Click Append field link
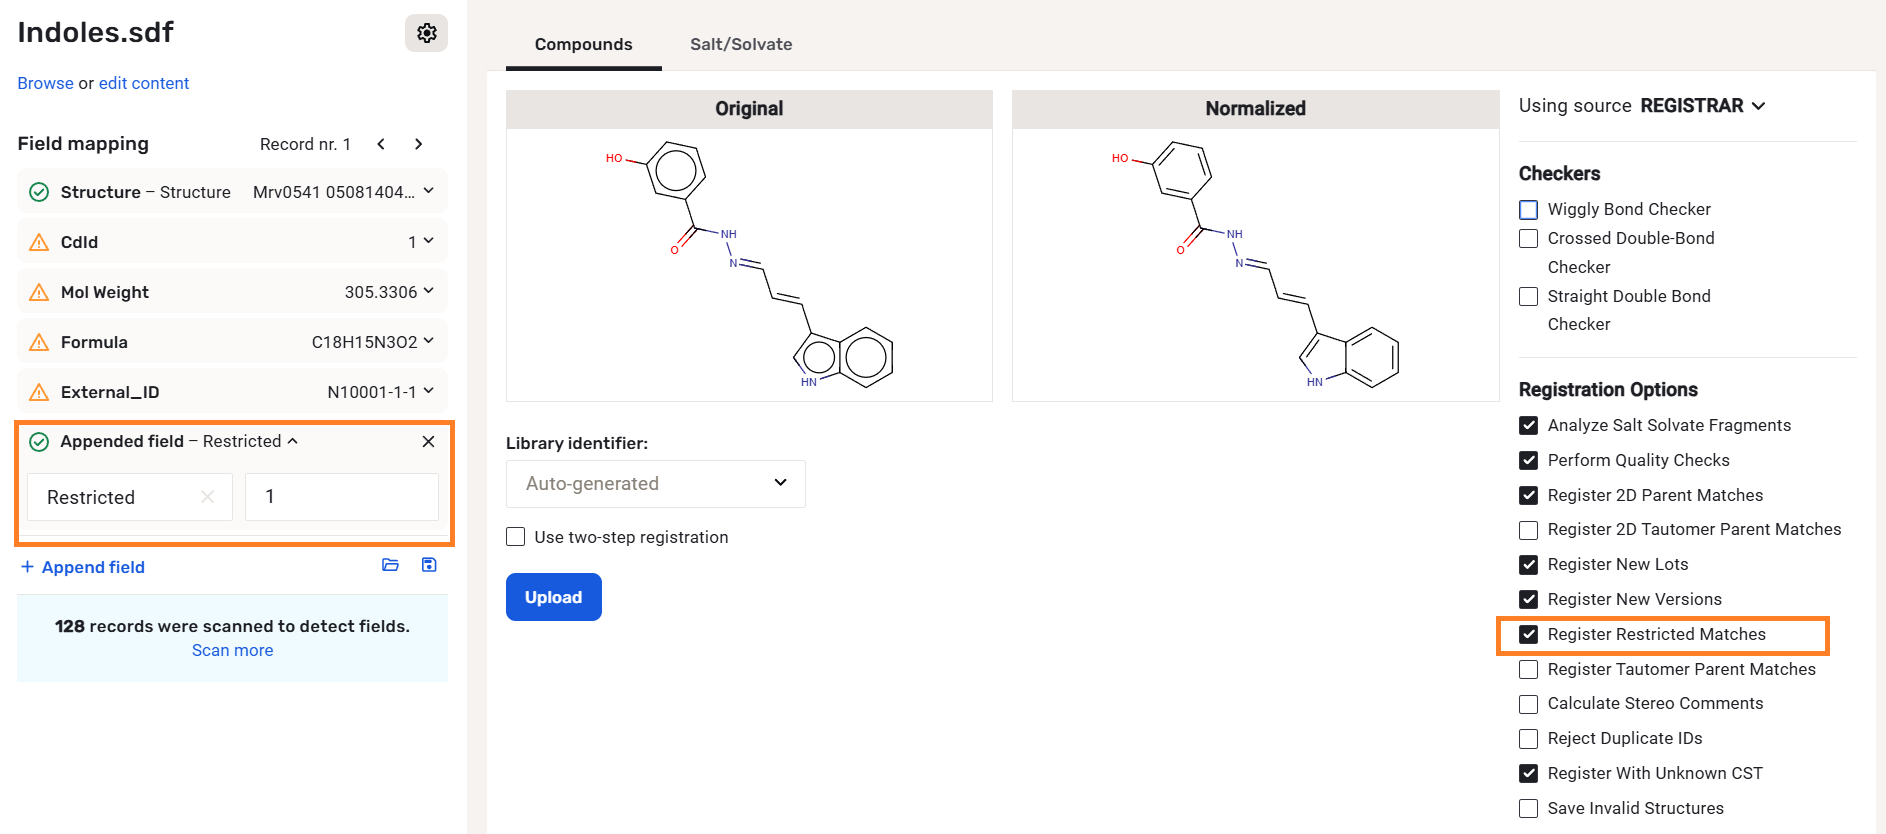This screenshot has width=1886, height=834. point(93,567)
